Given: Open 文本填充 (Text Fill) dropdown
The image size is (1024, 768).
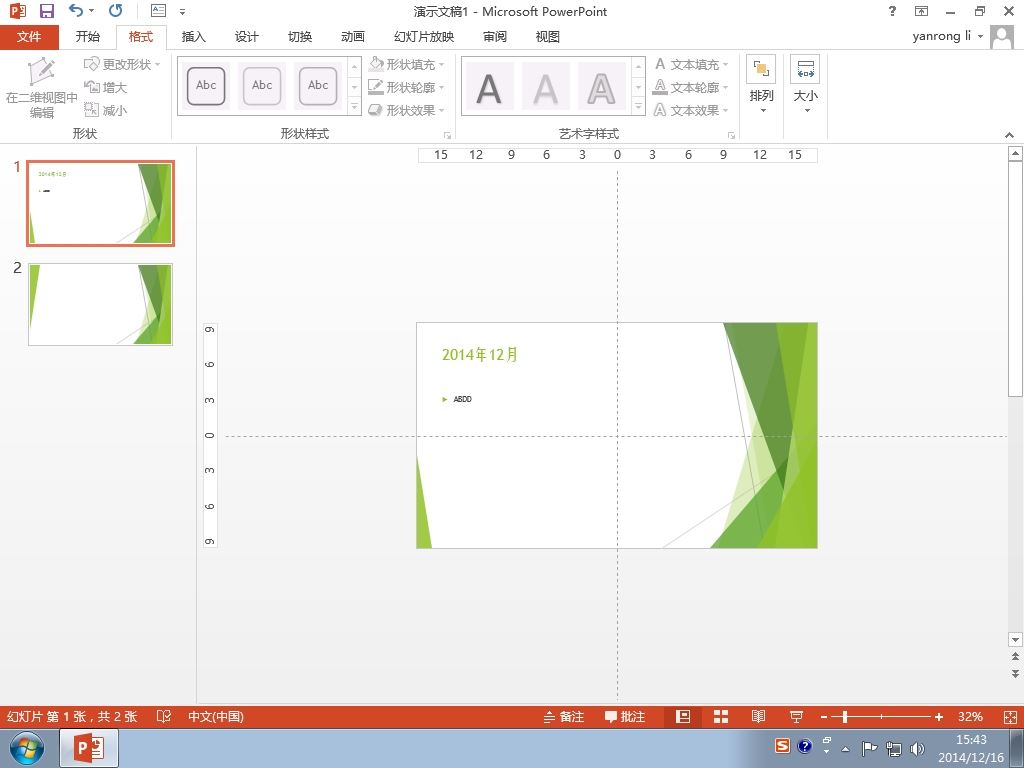Looking at the screenshot, I should (691, 64).
